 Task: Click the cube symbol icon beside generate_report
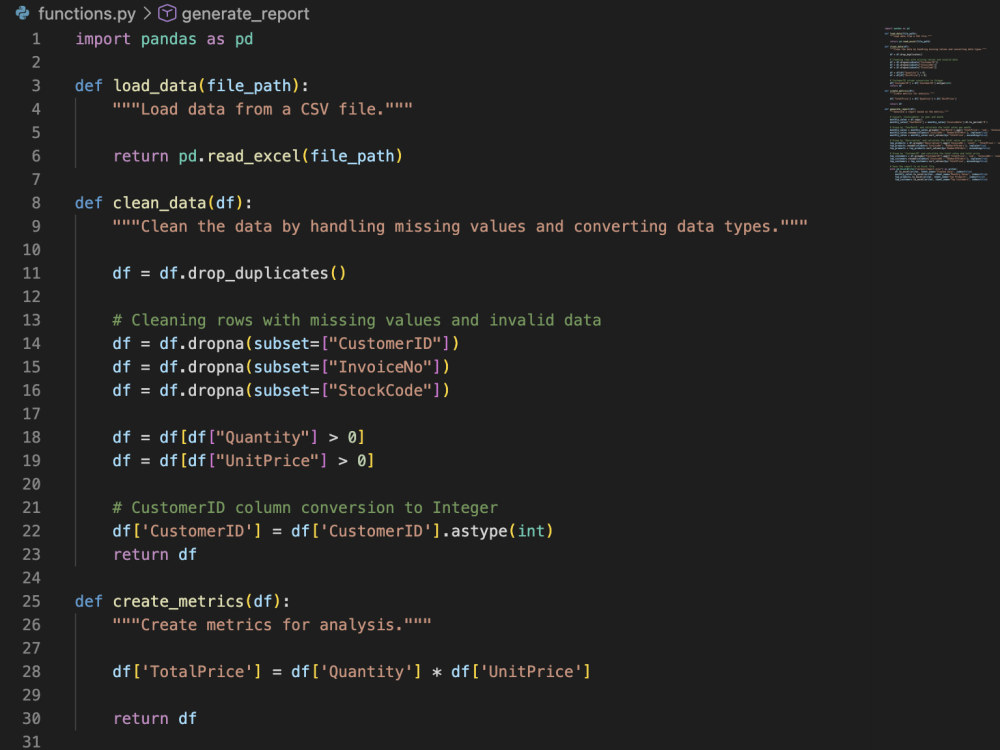pos(166,13)
